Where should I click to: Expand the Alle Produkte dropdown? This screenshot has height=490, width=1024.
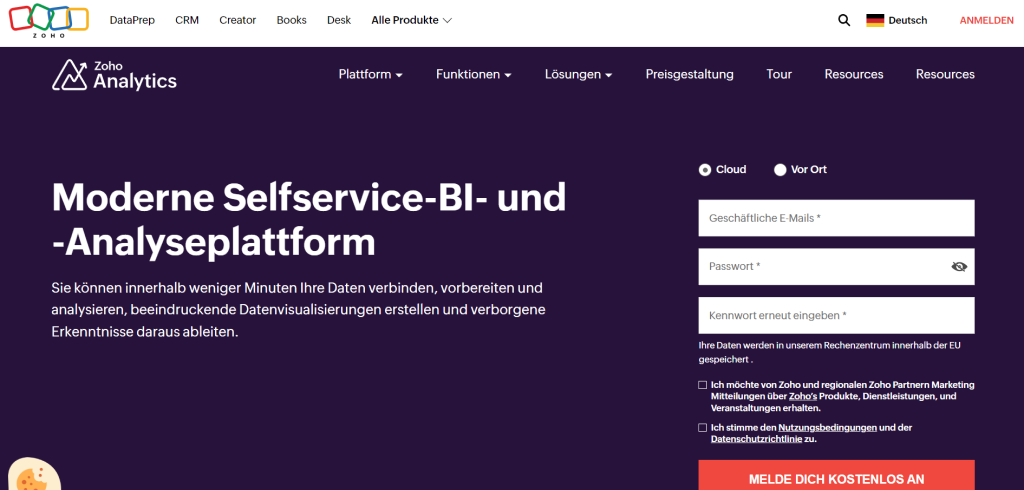[x=411, y=20]
